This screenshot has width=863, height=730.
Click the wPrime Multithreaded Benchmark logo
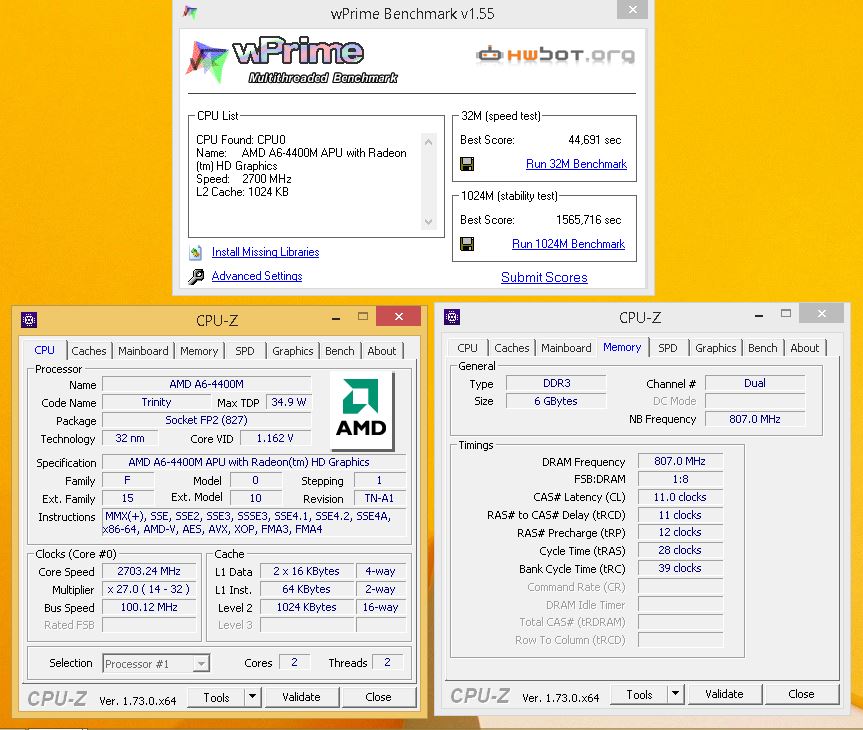click(x=292, y=61)
